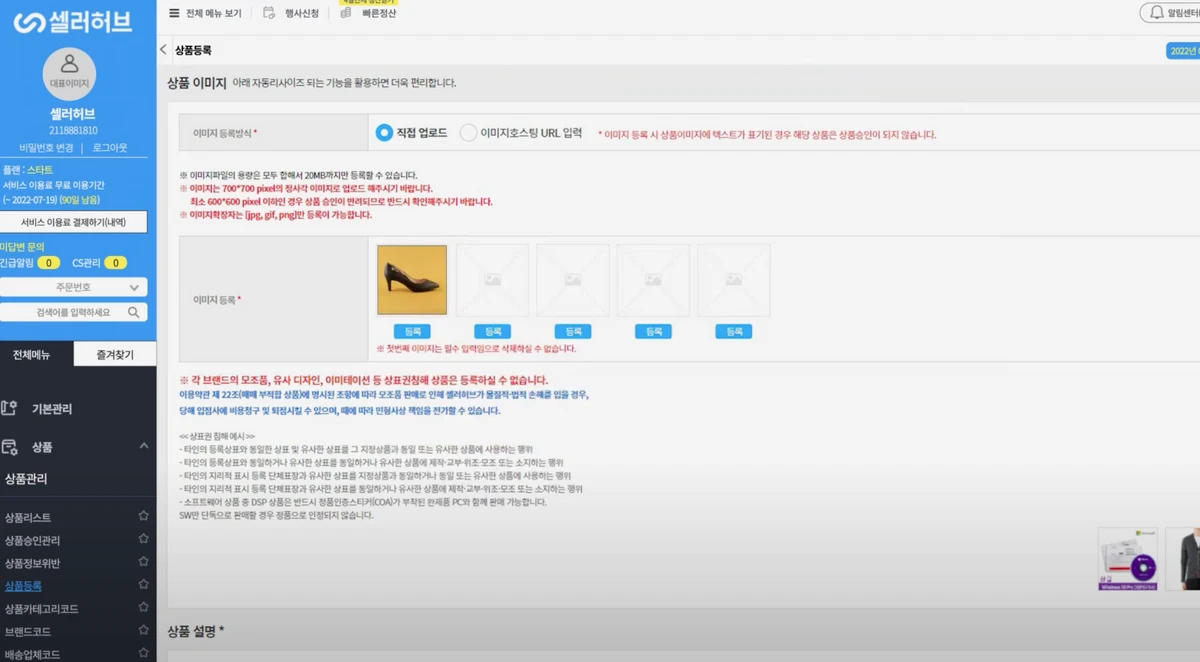Image resolution: width=1200 pixels, height=662 pixels.
Task: Click the 셀러허브 logo
Action: 75,22
